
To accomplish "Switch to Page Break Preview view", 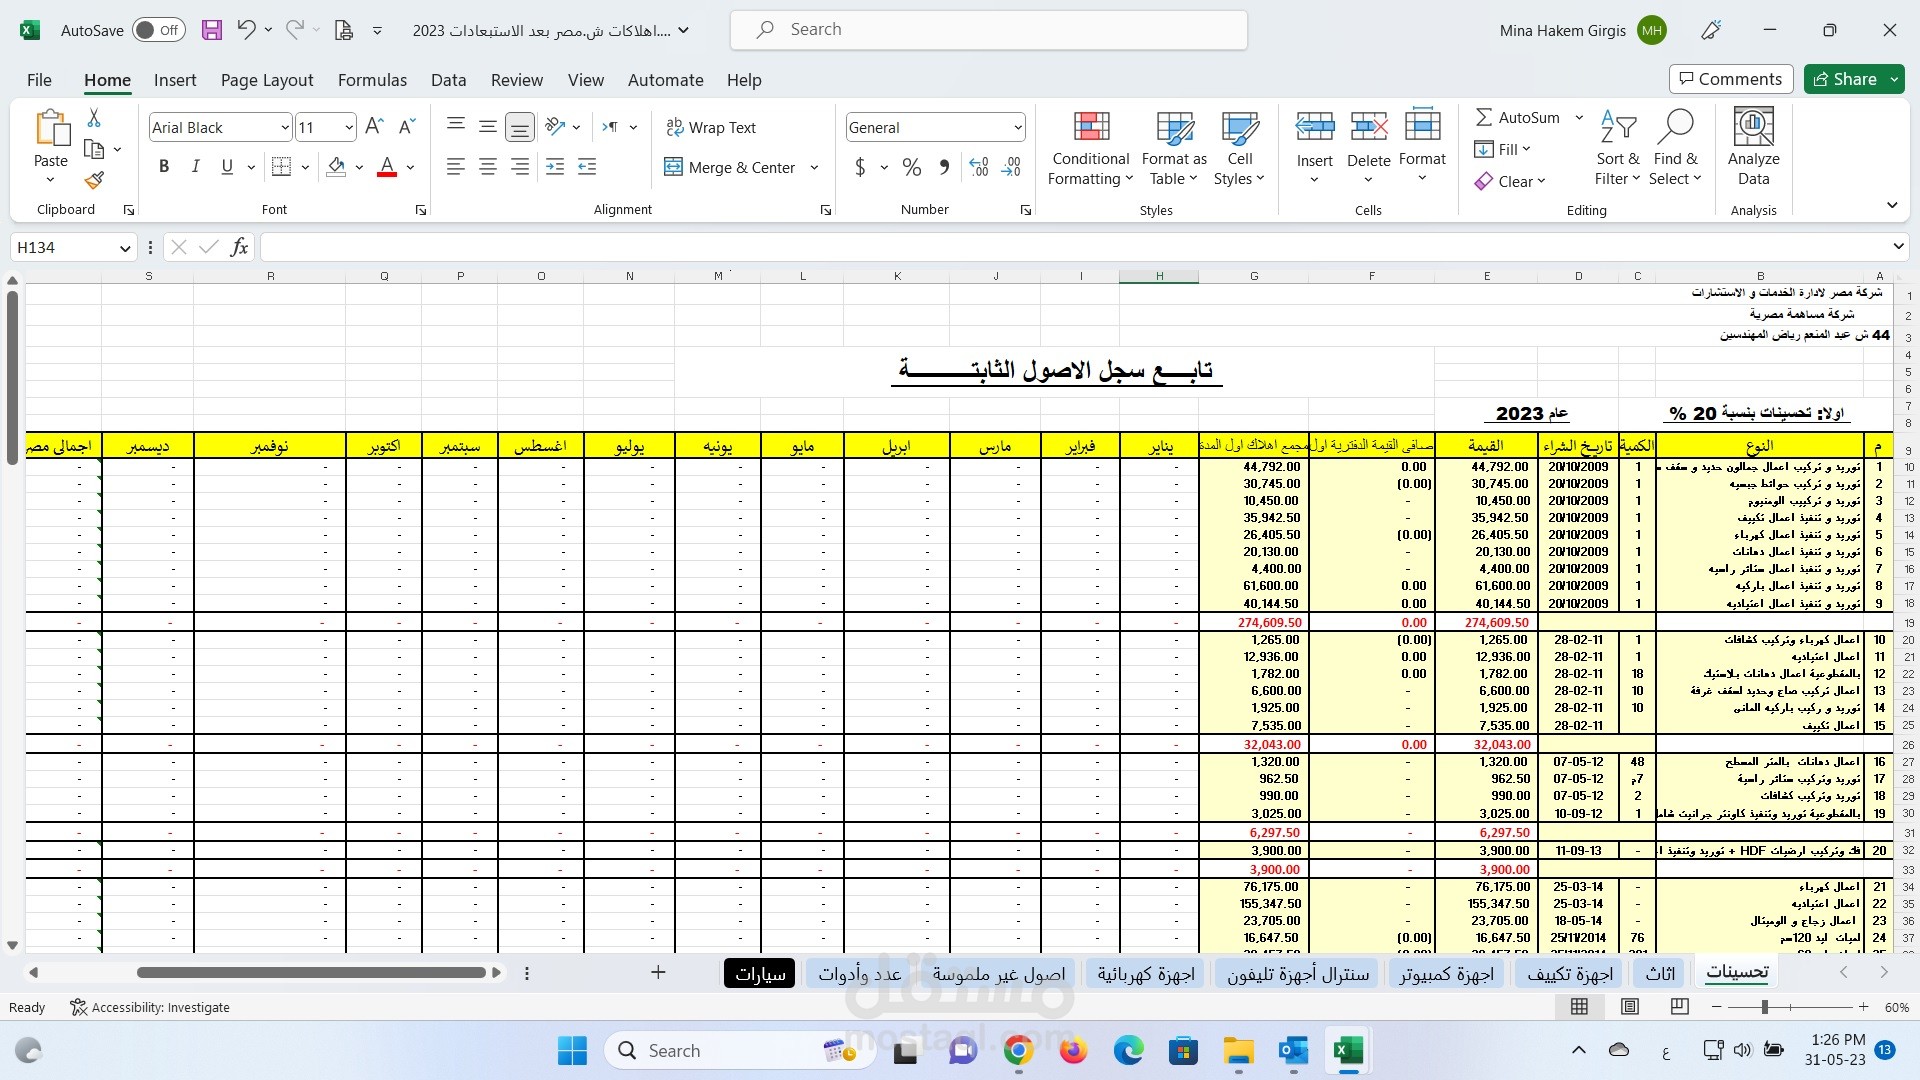I will (1680, 1007).
